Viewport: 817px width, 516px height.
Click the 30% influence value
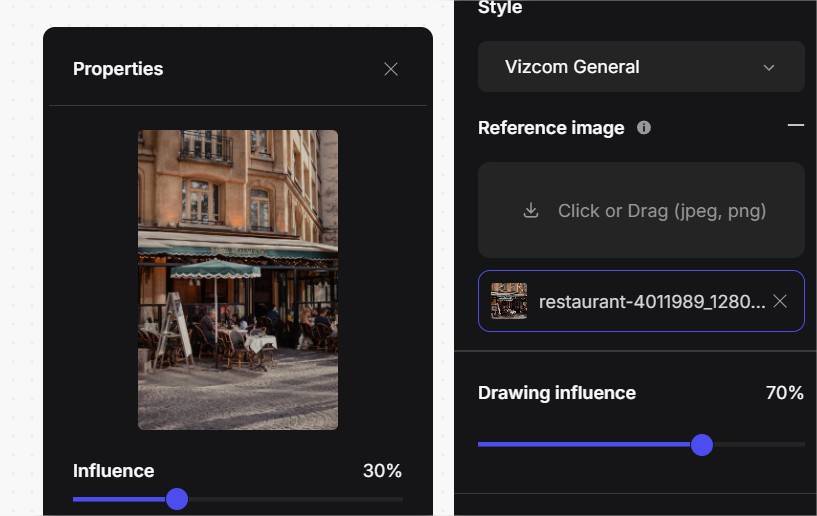[382, 471]
